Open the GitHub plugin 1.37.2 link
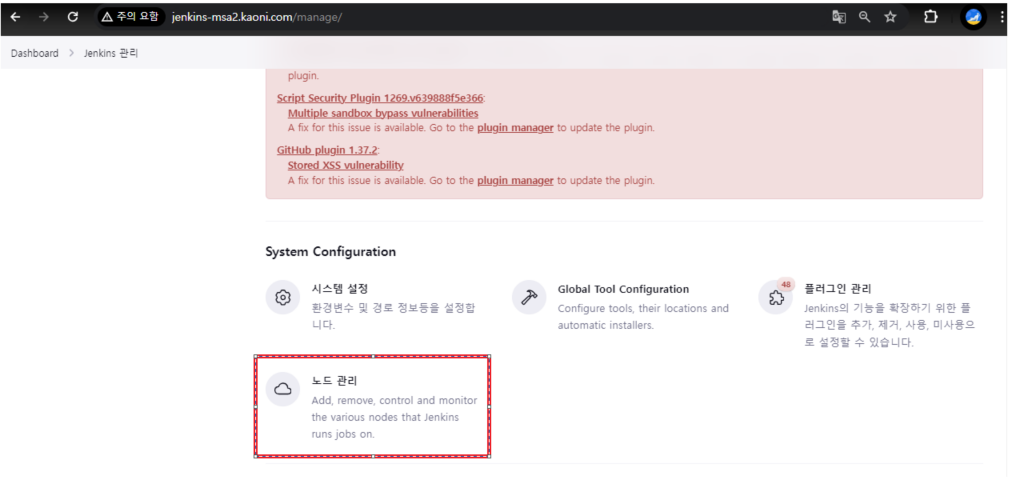This screenshot has height=492, width=1012. pos(327,150)
